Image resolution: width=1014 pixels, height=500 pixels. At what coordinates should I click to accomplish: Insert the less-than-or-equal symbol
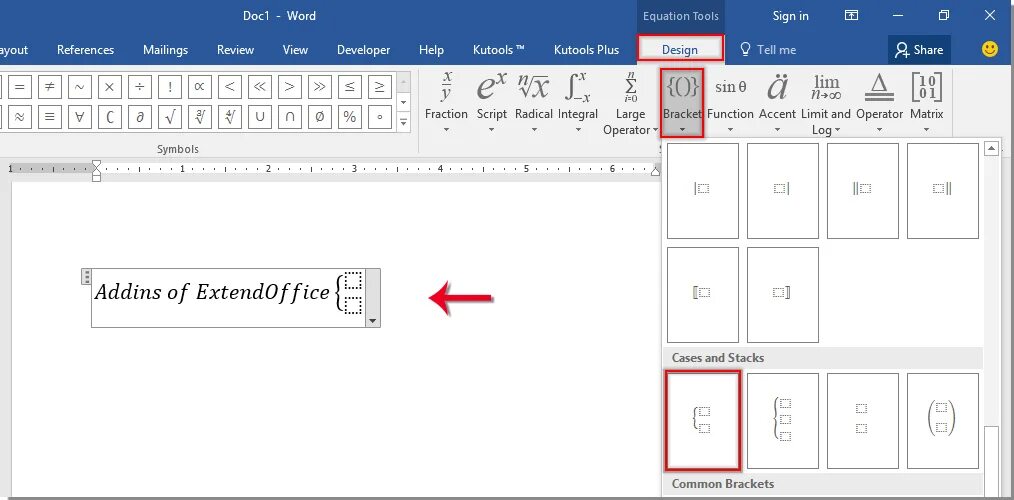tap(350, 87)
